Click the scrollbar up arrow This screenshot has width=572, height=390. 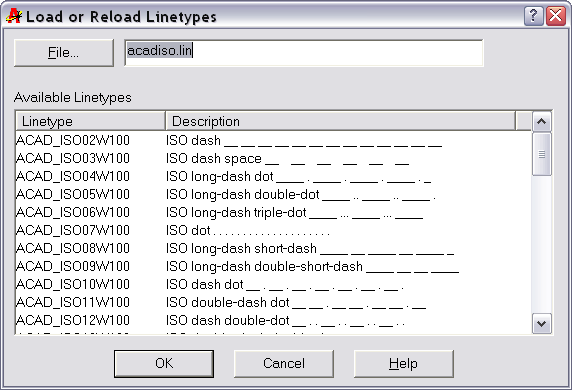542,121
